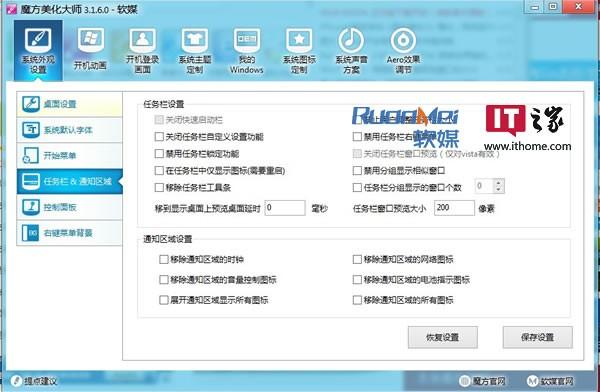This screenshot has height=392, width=600.
Task: Maximize the 魔方美化大师 window
Action: click(553, 7)
